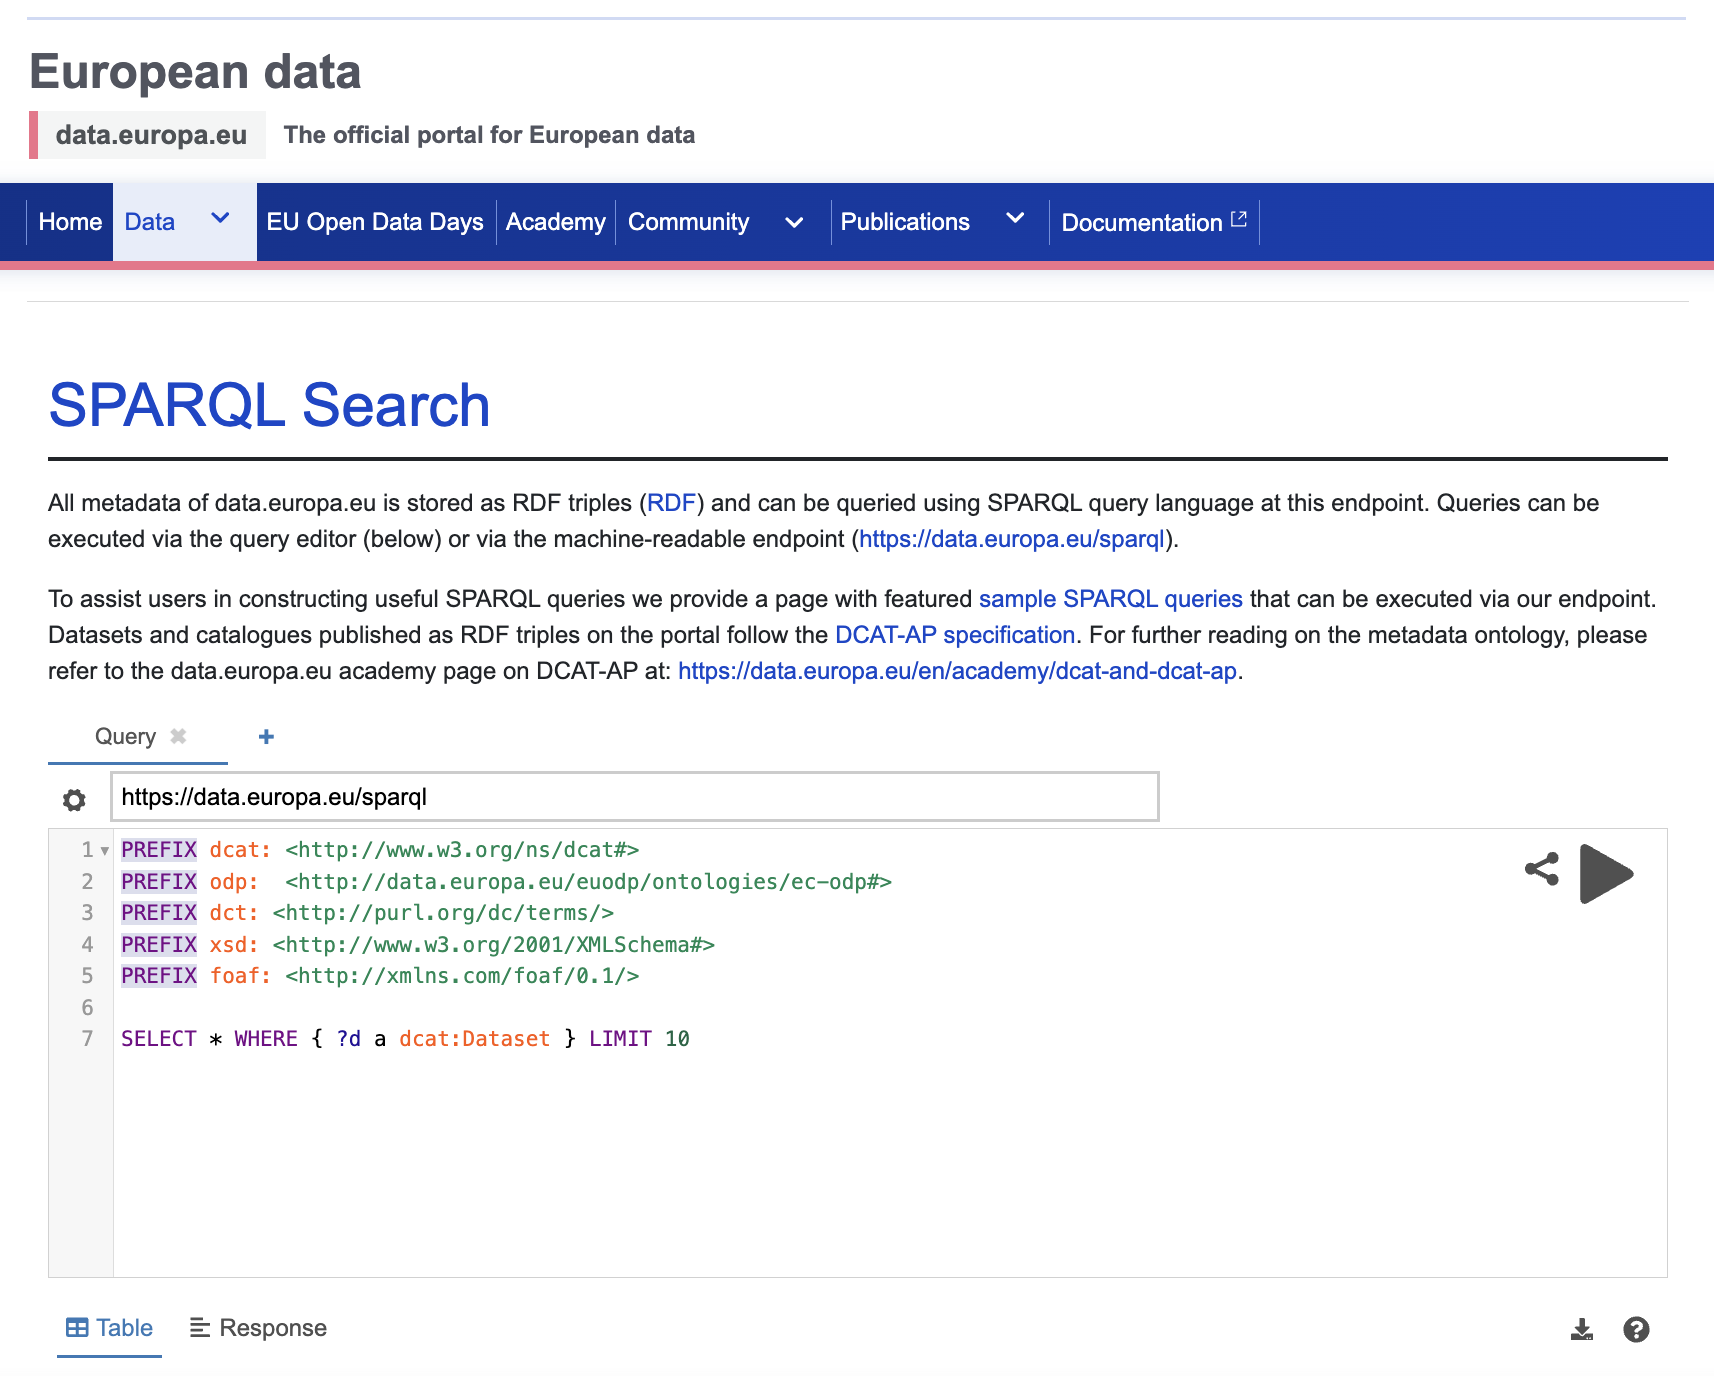Go to EU Open Data Days

[x=376, y=222]
